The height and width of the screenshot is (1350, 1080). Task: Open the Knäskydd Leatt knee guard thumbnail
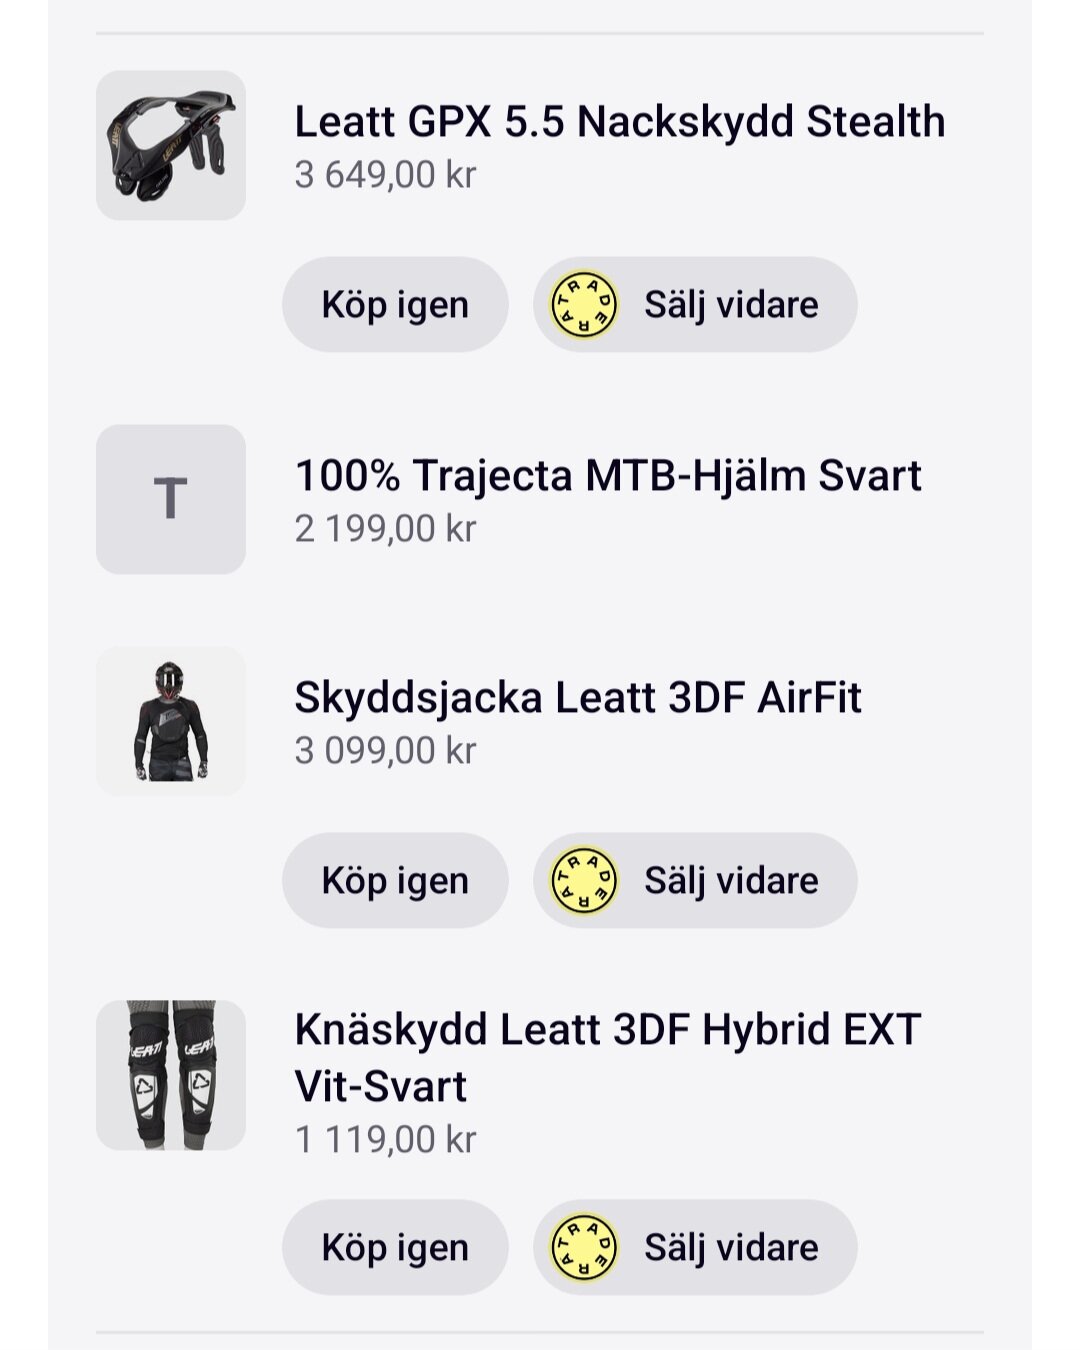point(171,1075)
